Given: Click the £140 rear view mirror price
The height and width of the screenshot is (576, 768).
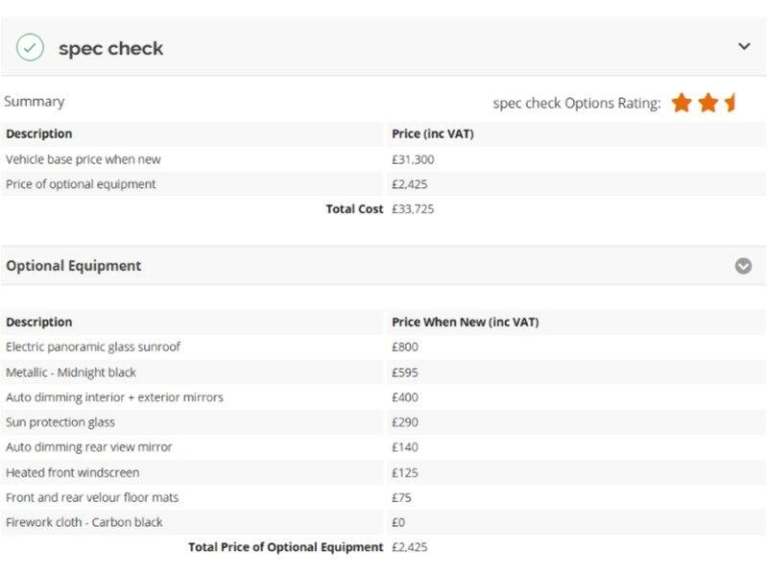Looking at the screenshot, I should tap(405, 447).
